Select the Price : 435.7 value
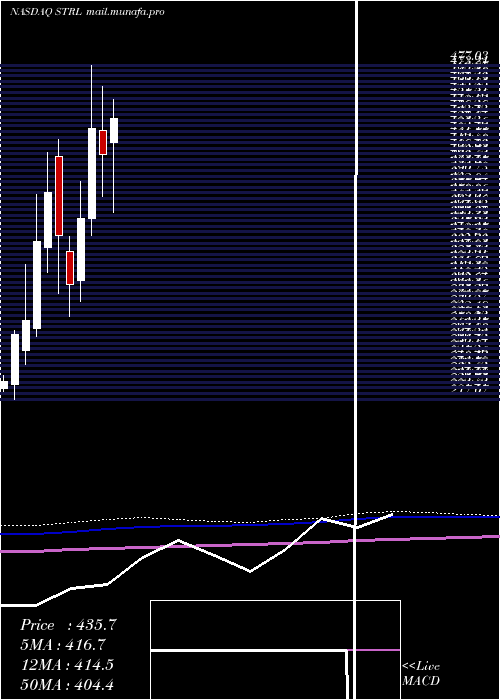This screenshot has width=500, height=700. point(68,625)
